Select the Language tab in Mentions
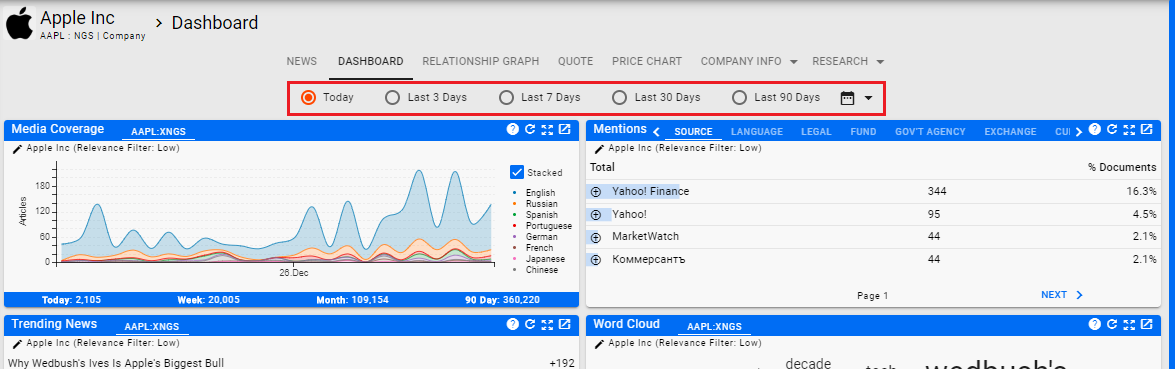 tap(757, 131)
